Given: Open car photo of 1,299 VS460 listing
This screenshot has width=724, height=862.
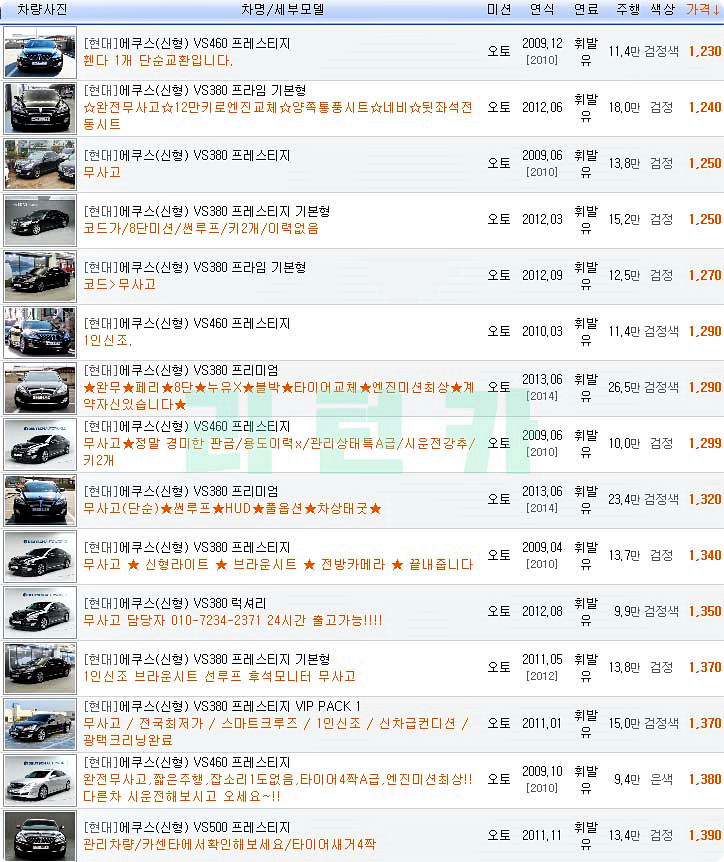Looking at the screenshot, I should (40, 445).
